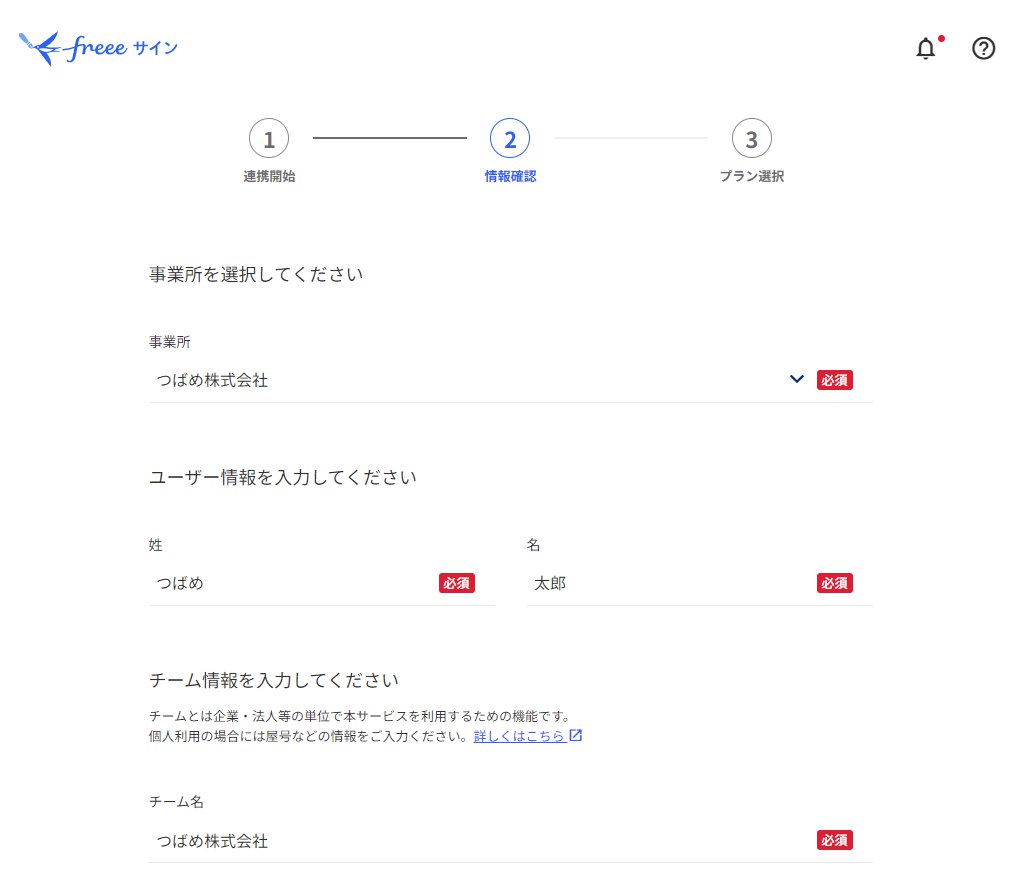
Task: Click step 1 circle 連携開始
Action: pos(269,138)
